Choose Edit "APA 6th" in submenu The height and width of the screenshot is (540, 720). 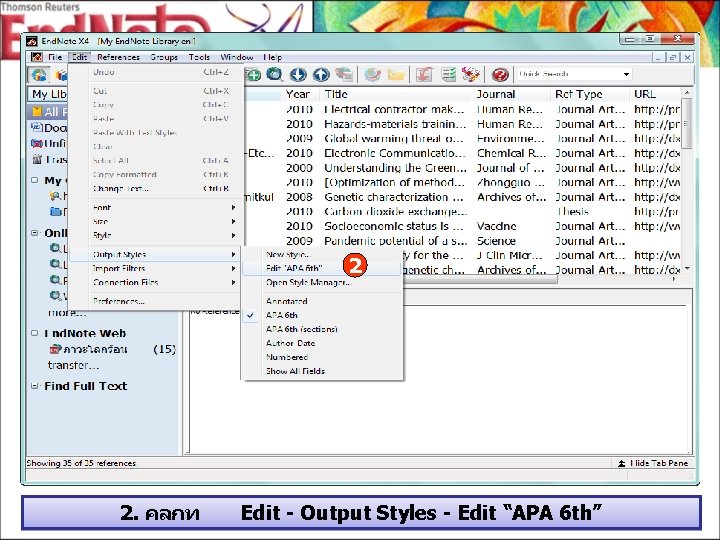[x=323, y=268]
